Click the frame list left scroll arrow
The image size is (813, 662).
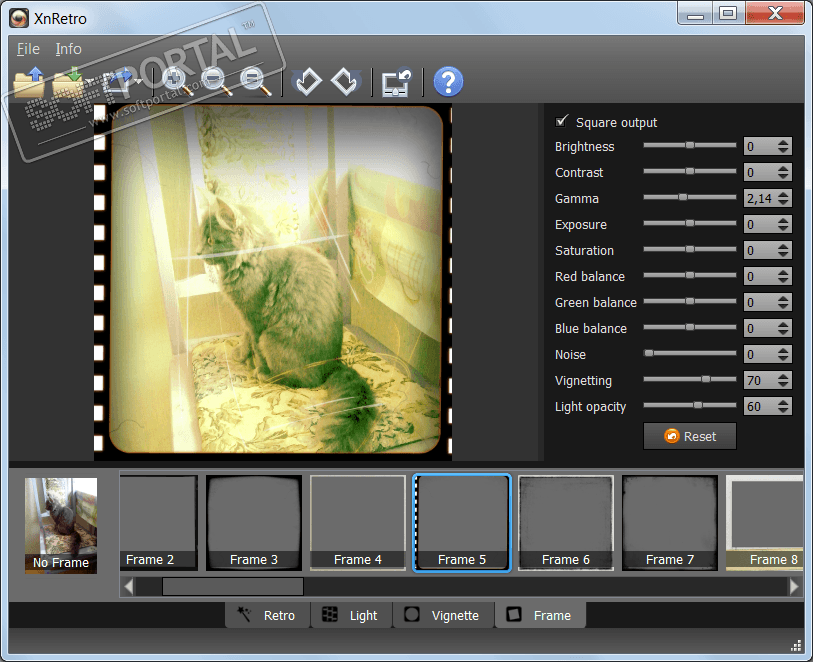[129, 586]
